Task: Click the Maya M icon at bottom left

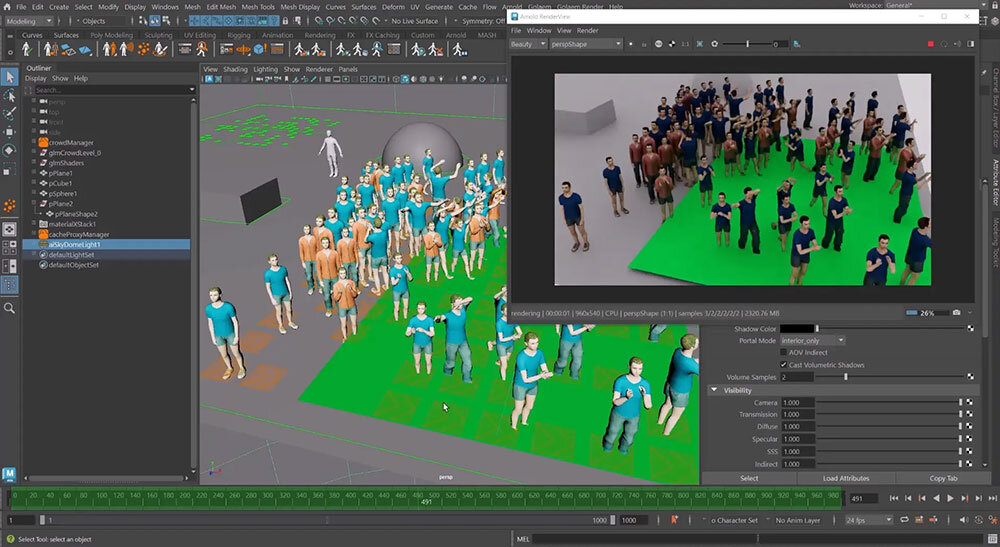Action: [9, 474]
